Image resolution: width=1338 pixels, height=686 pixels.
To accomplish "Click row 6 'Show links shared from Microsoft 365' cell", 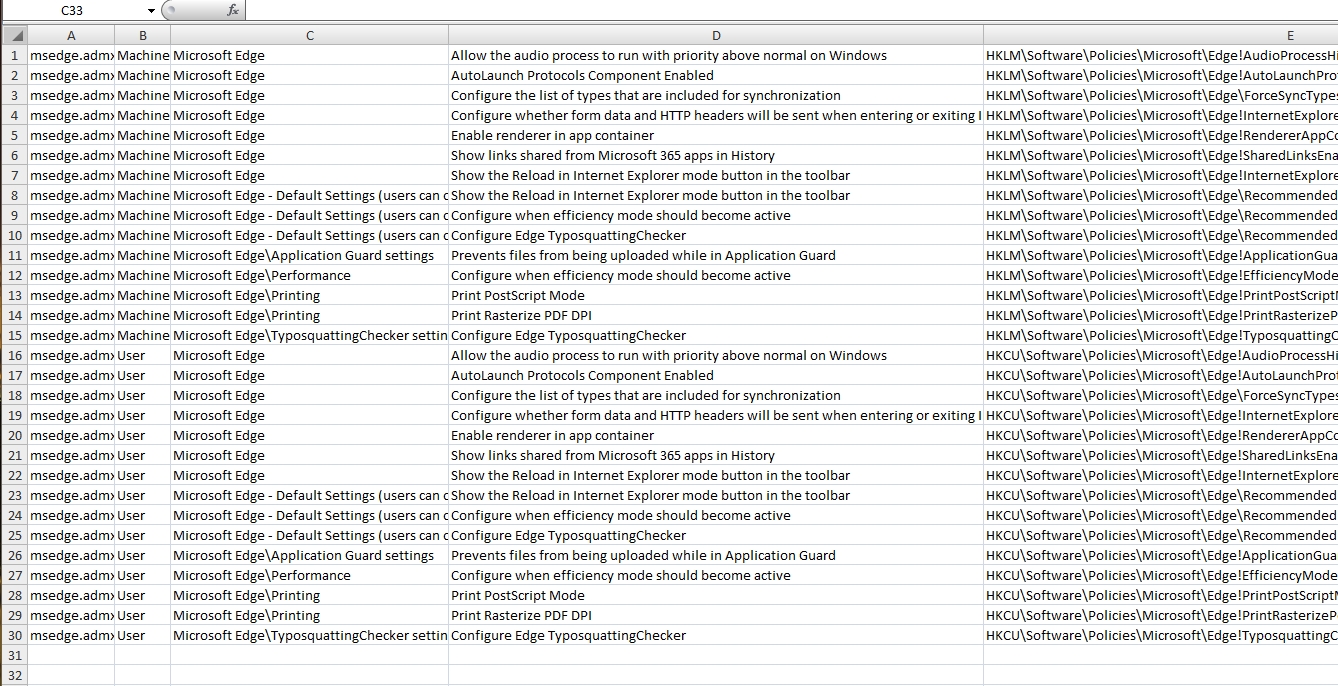I will coord(716,155).
